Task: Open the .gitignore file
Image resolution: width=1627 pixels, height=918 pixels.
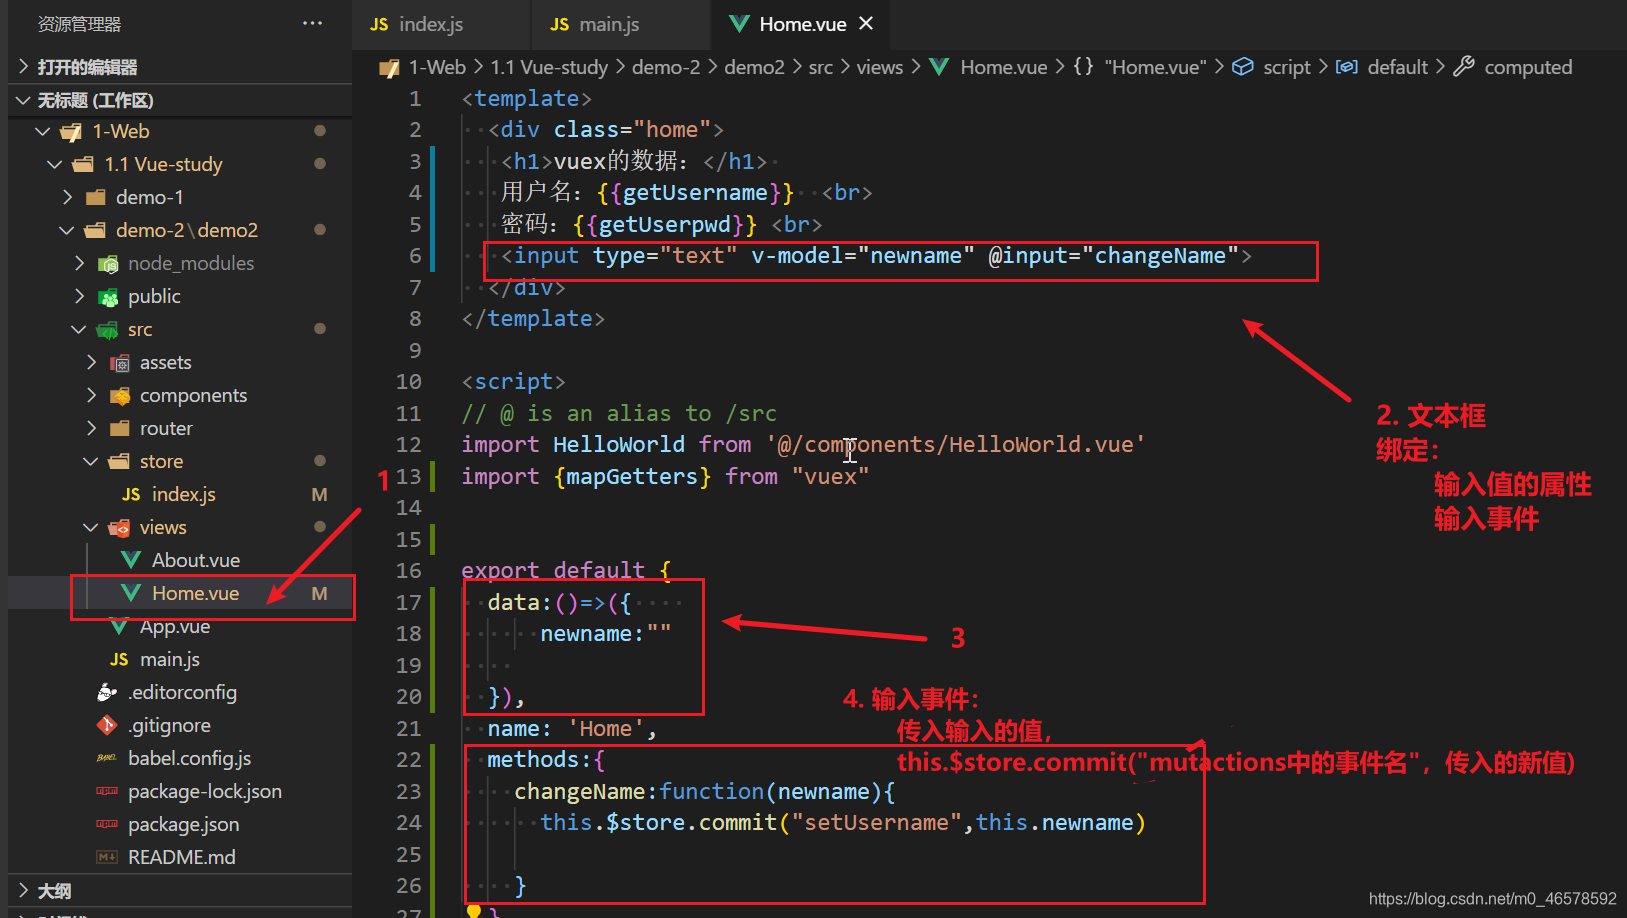Action: click(169, 725)
